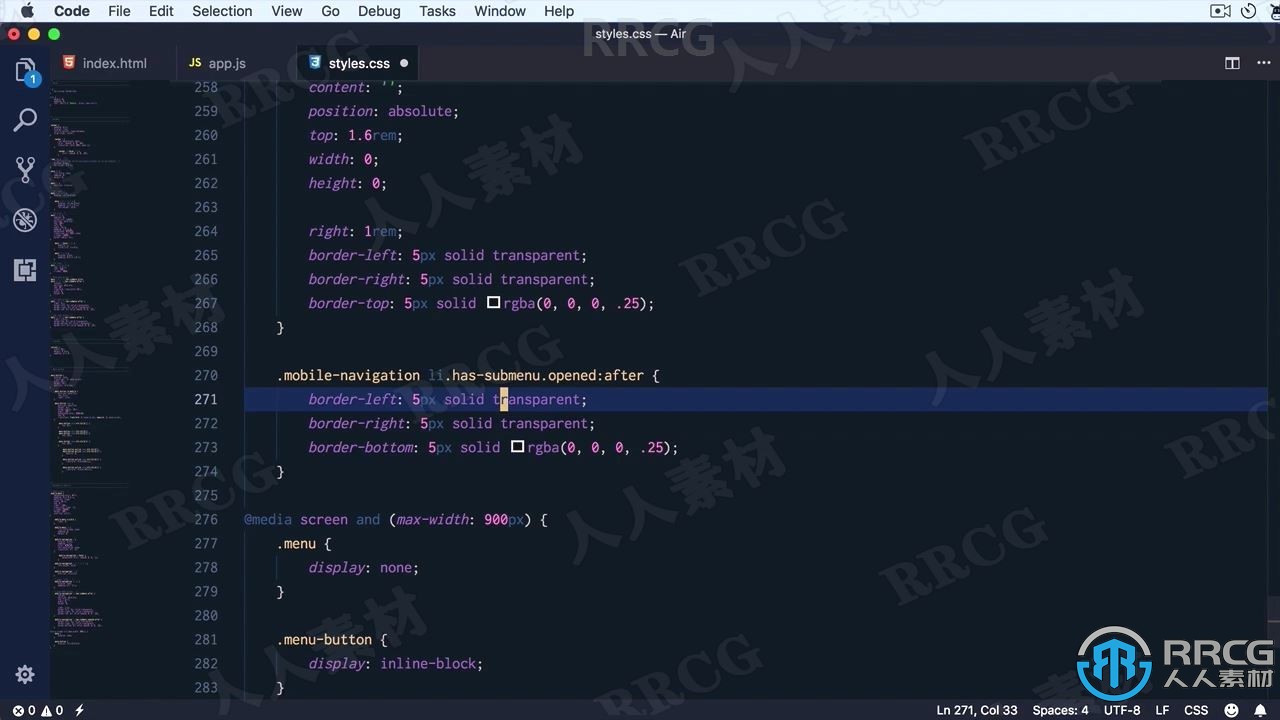
Task: Click line number 270 in gutter
Action: click(205, 375)
